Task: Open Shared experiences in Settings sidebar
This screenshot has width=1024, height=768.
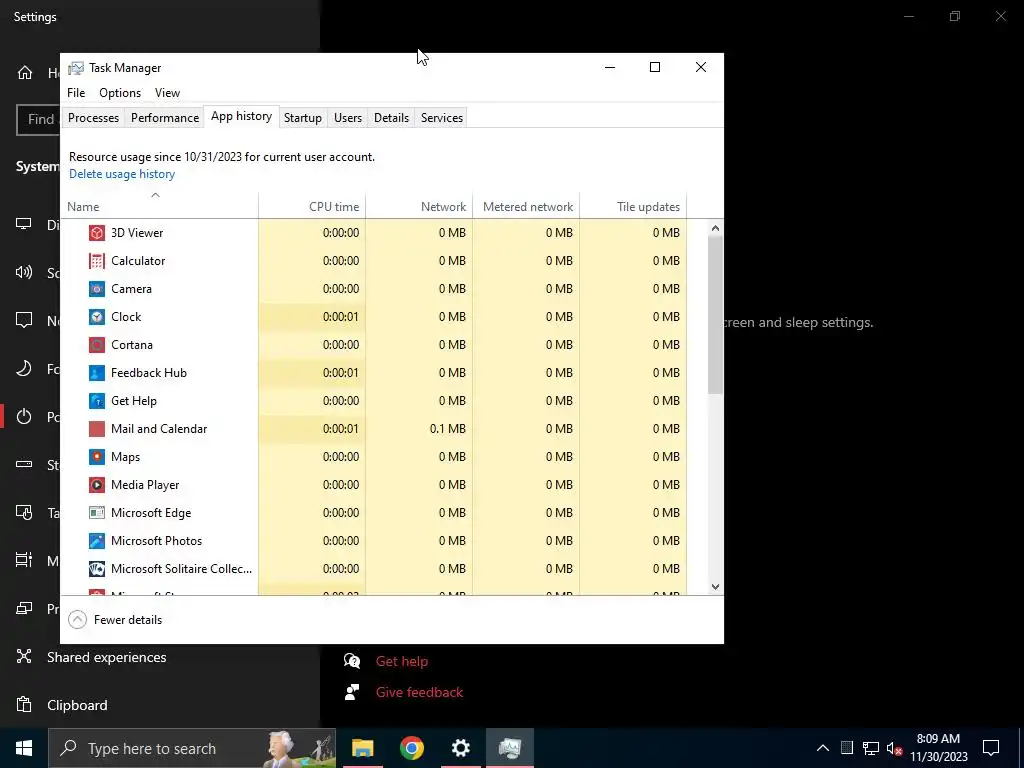Action: [106, 657]
